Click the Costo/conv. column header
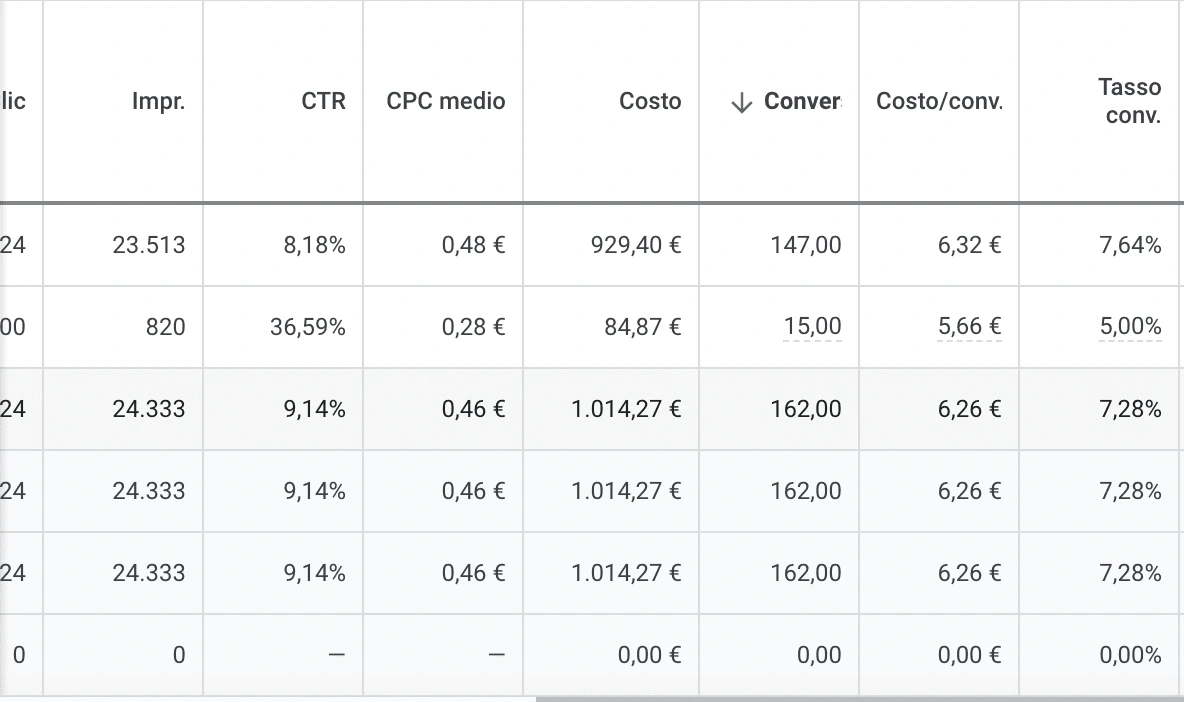This screenshot has height=702, width=1184. click(x=939, y=101)
